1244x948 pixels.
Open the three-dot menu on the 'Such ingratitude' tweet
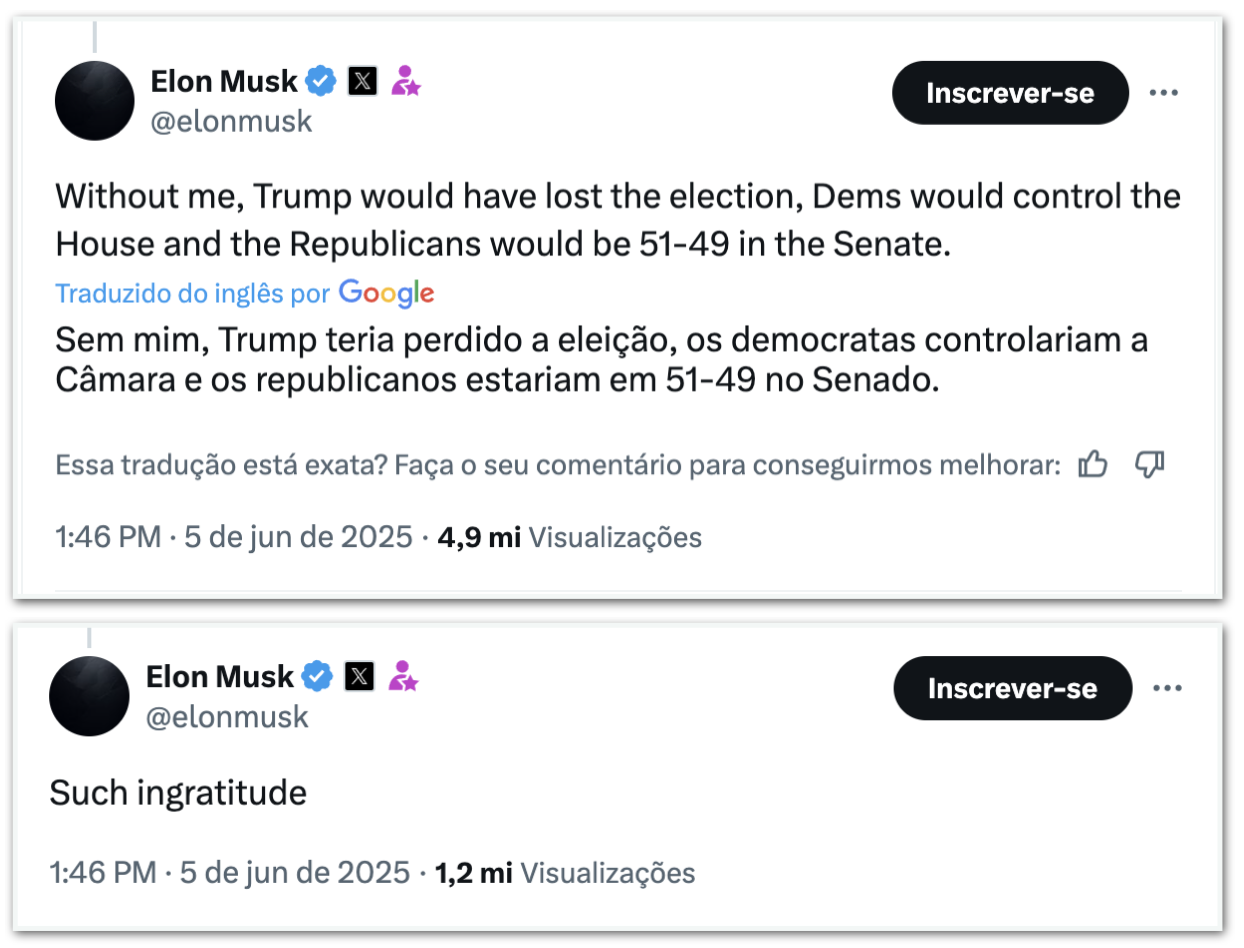coord(1168,688)
